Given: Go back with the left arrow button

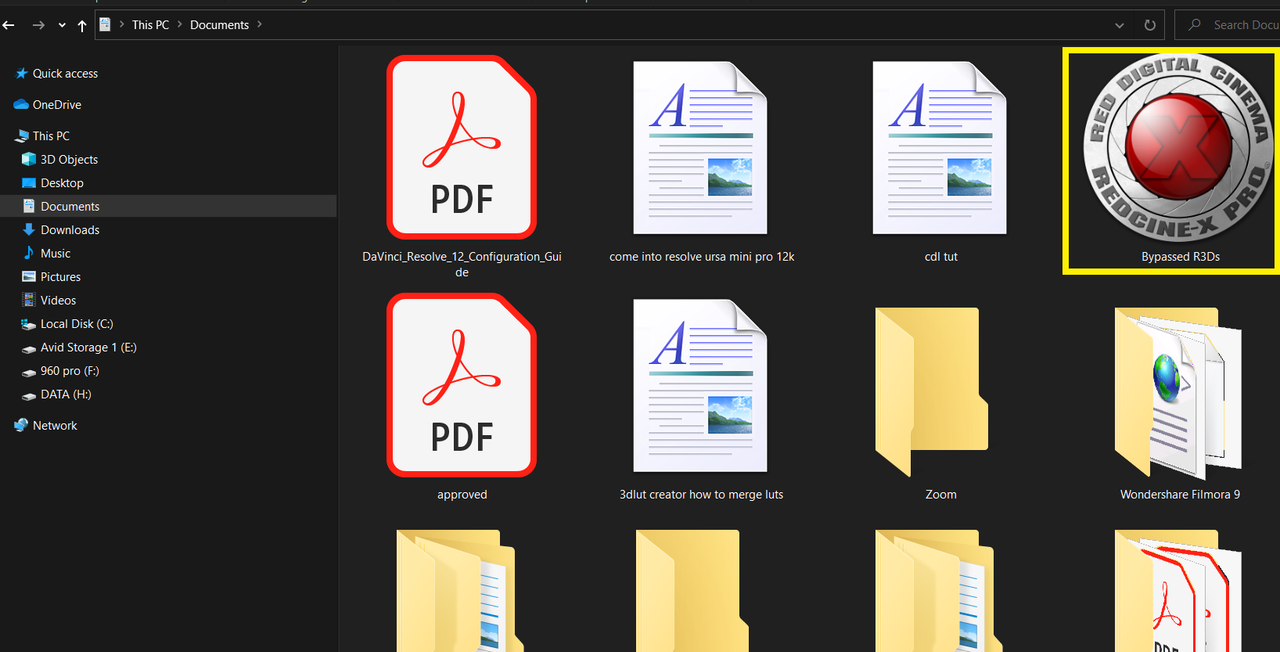Looking at the screenshot, I should [9, 25].
